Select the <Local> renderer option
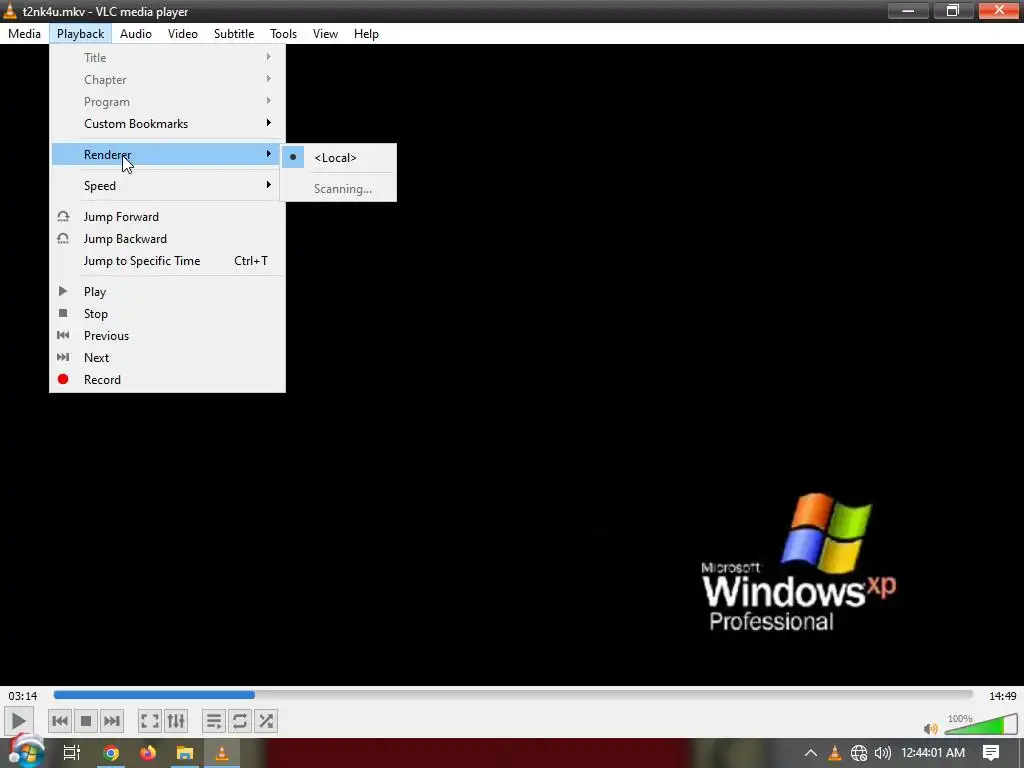This screenshot has height=768, width=1024. click(x=338, y=157)
